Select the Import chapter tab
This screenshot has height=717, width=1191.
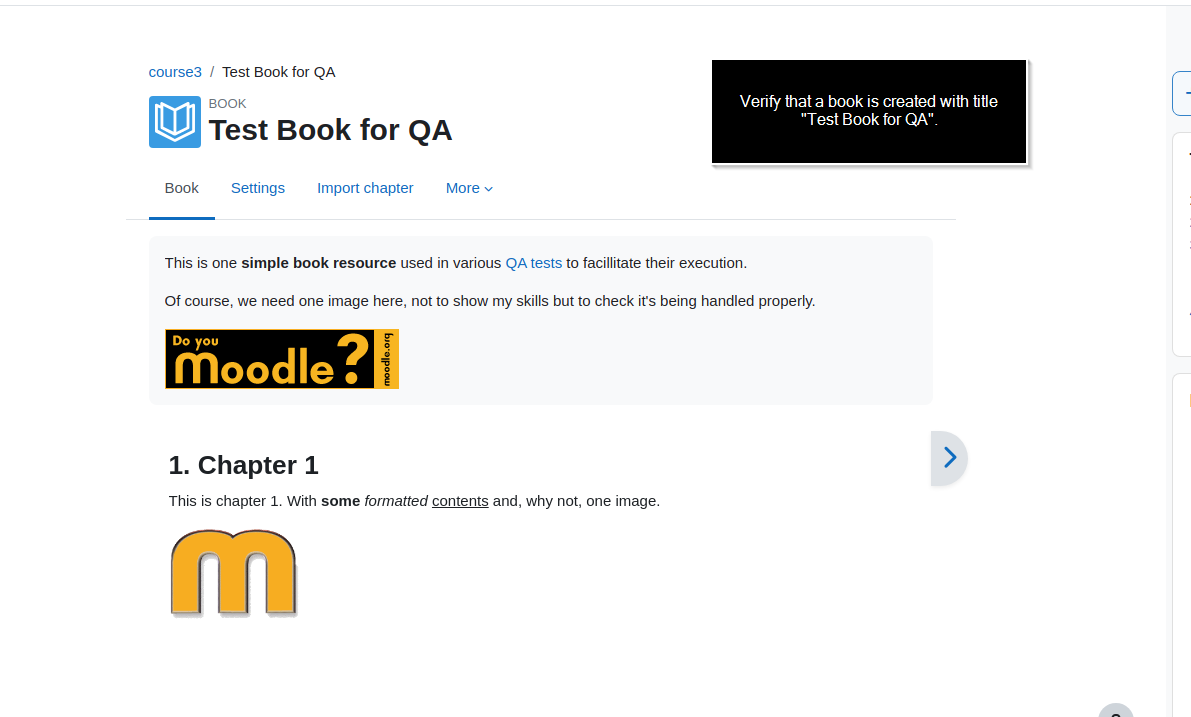point(365,188)
